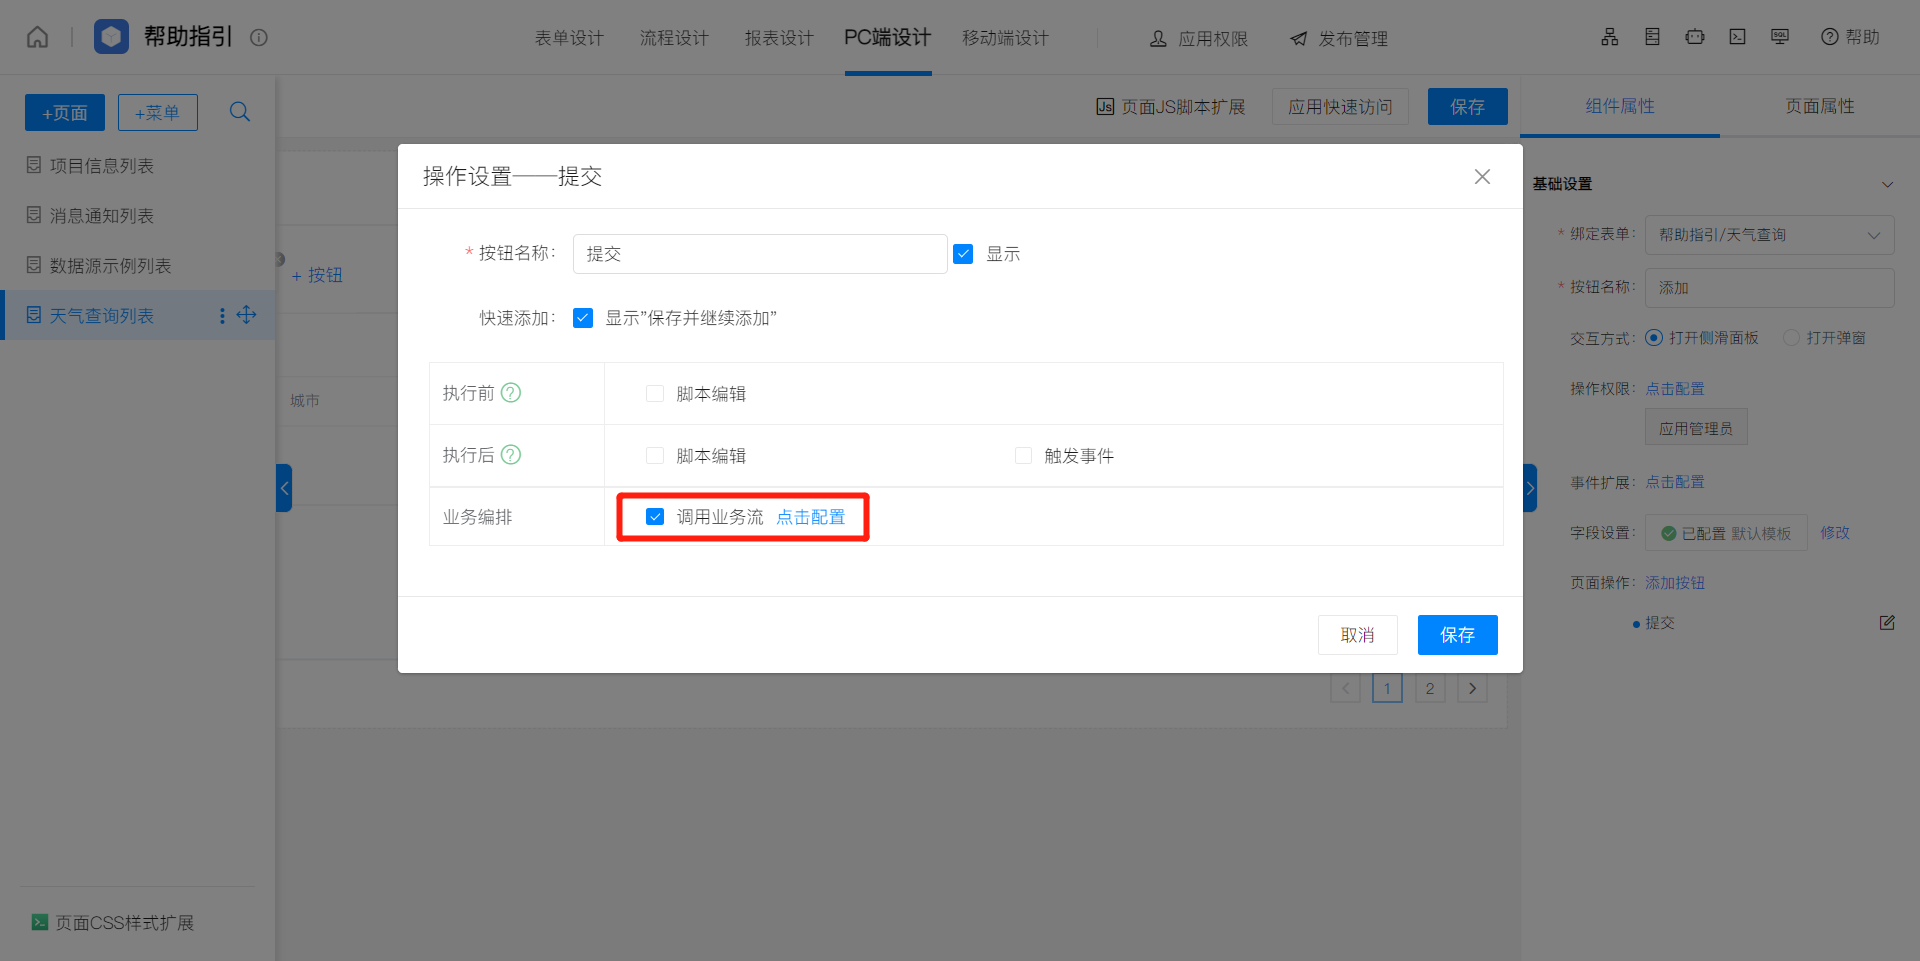
Task: Switch to 流程设计 tab
Action: (x=674, y=38)
